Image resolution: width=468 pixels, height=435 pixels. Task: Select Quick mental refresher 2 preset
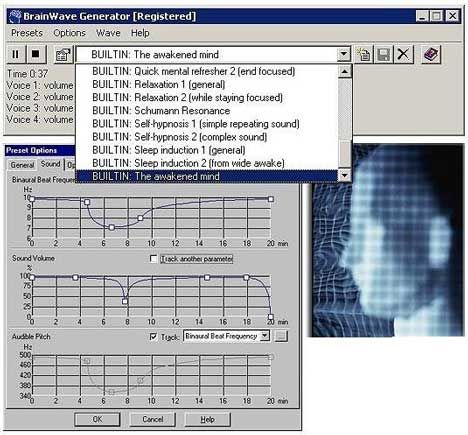click(x=207, y=71)
